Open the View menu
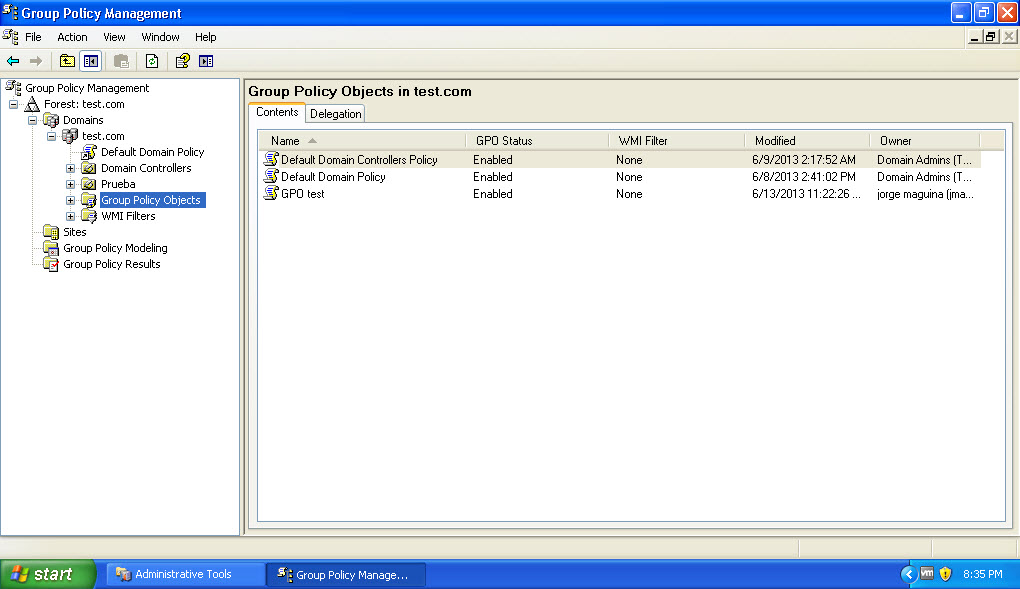 pyautogui.click(x=114, y=37)
